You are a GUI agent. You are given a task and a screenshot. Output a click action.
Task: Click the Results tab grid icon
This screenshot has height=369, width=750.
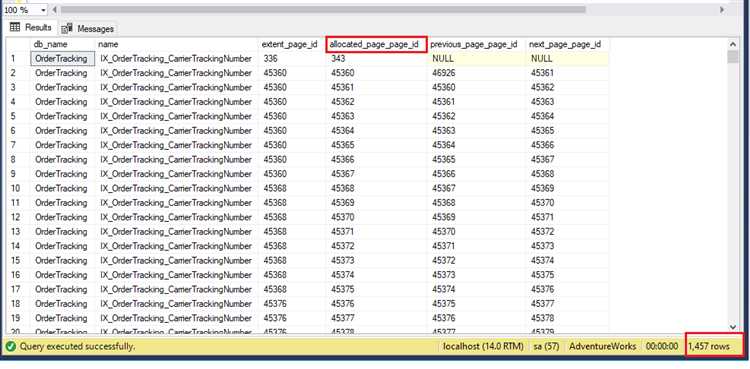tap(15, 27)
